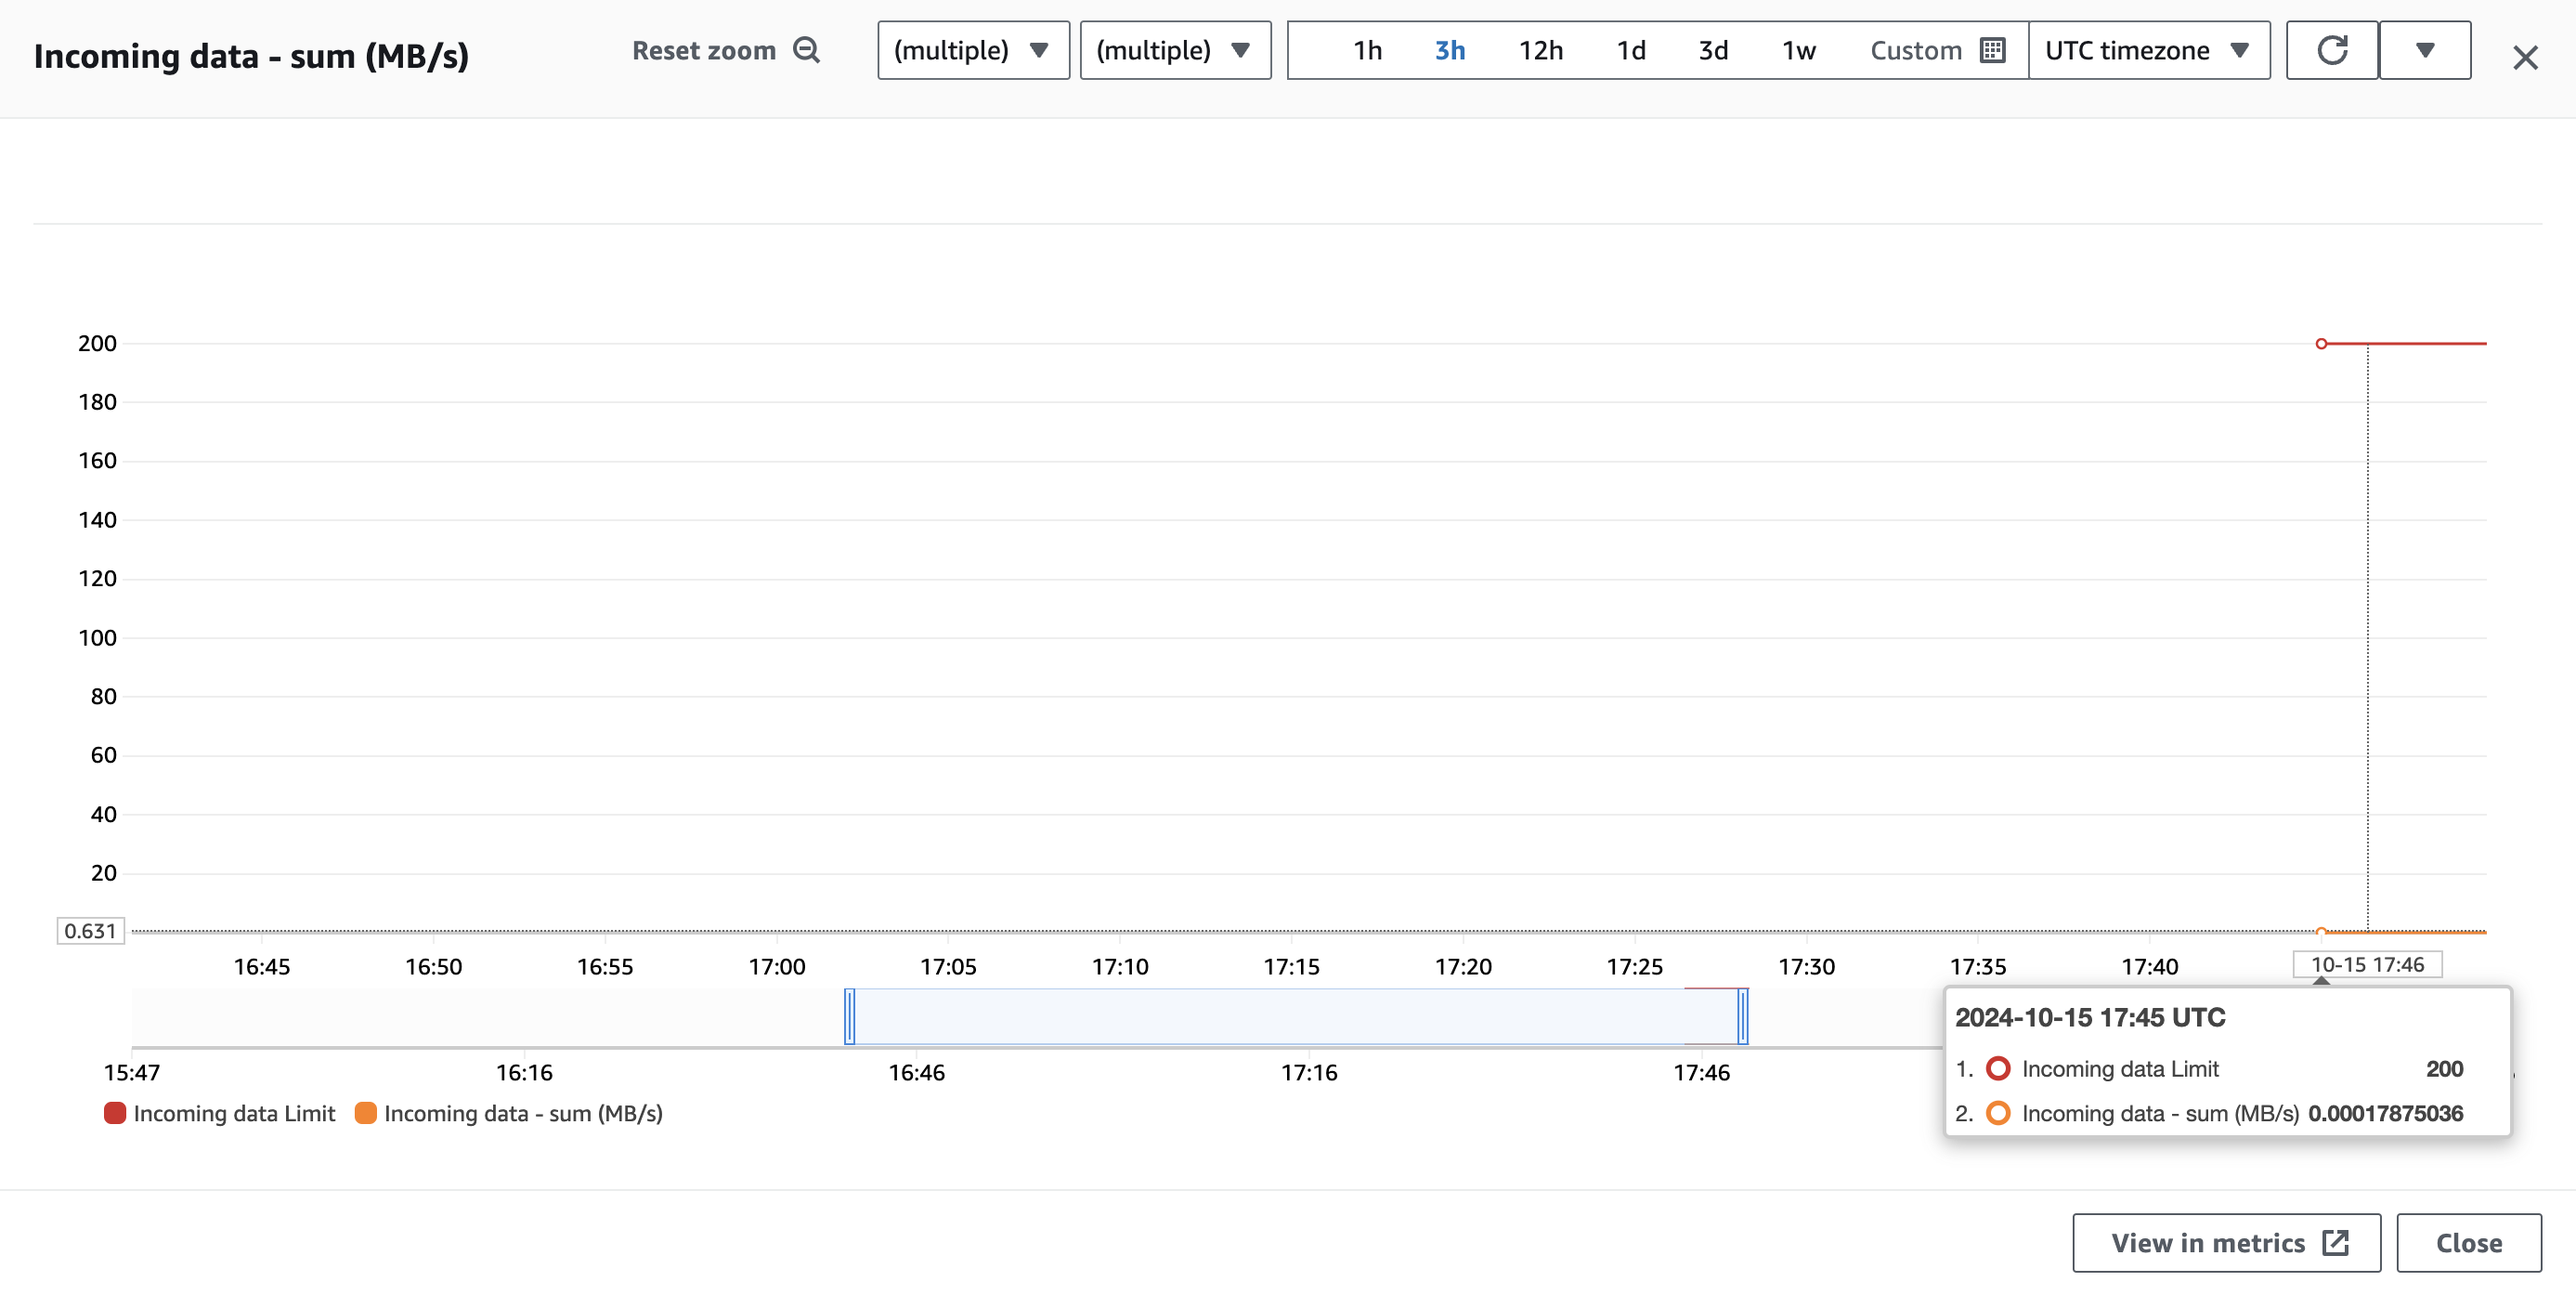Click the 10-15 17:46 timestamp marker
The height and width of the screenshot is (1295, 2576).
click(x=2367, y=964)
